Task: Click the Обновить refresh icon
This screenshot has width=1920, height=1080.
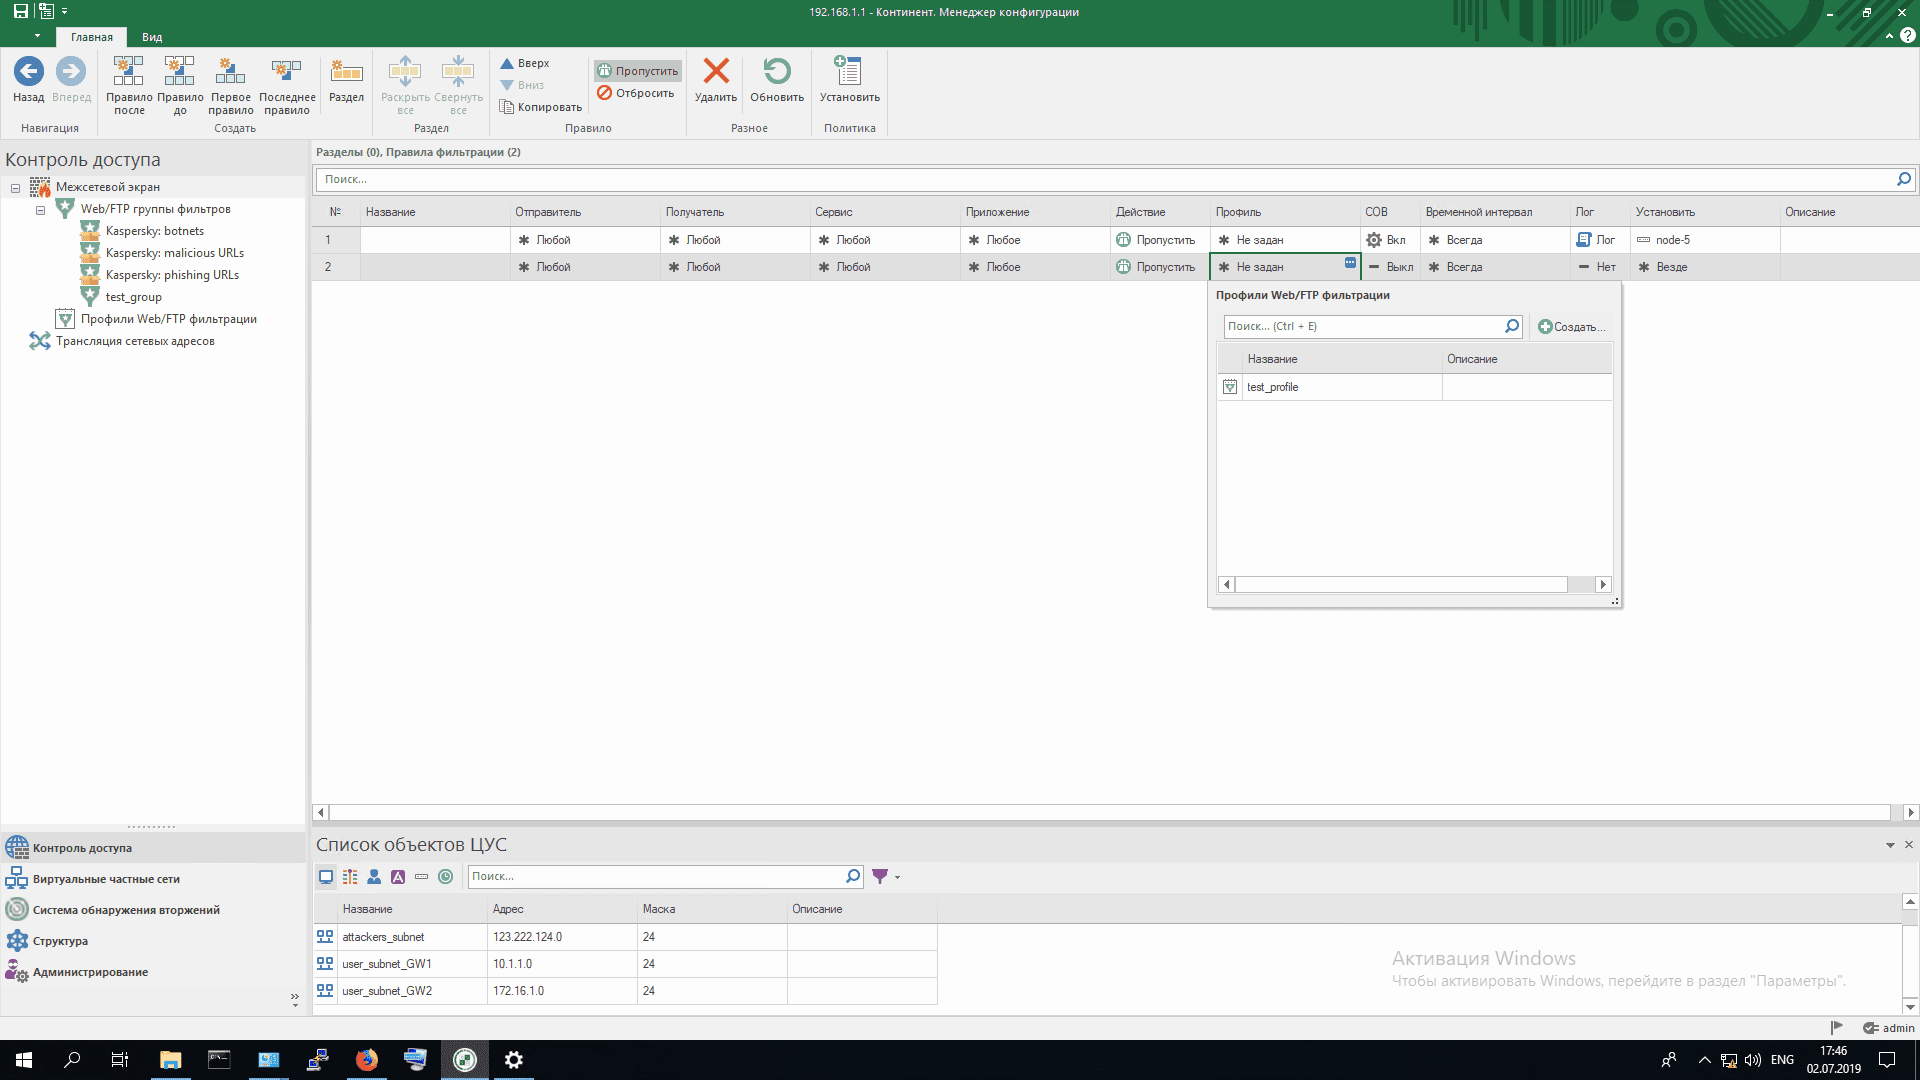Action: 777,72
